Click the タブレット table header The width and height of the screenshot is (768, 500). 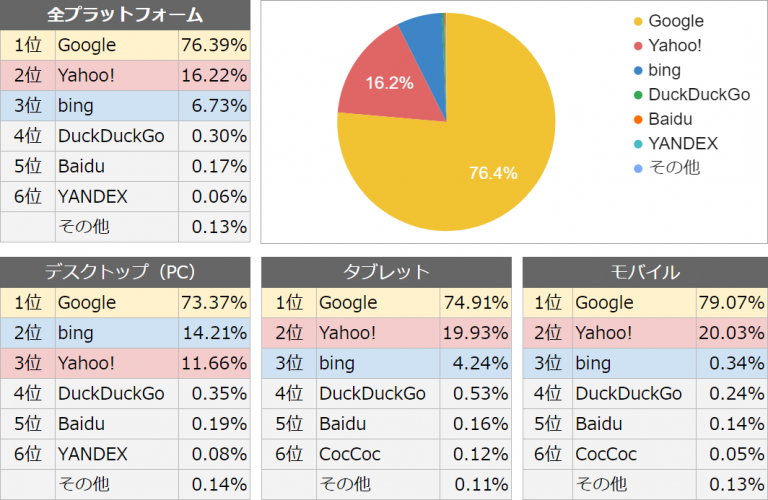point(387,271)
